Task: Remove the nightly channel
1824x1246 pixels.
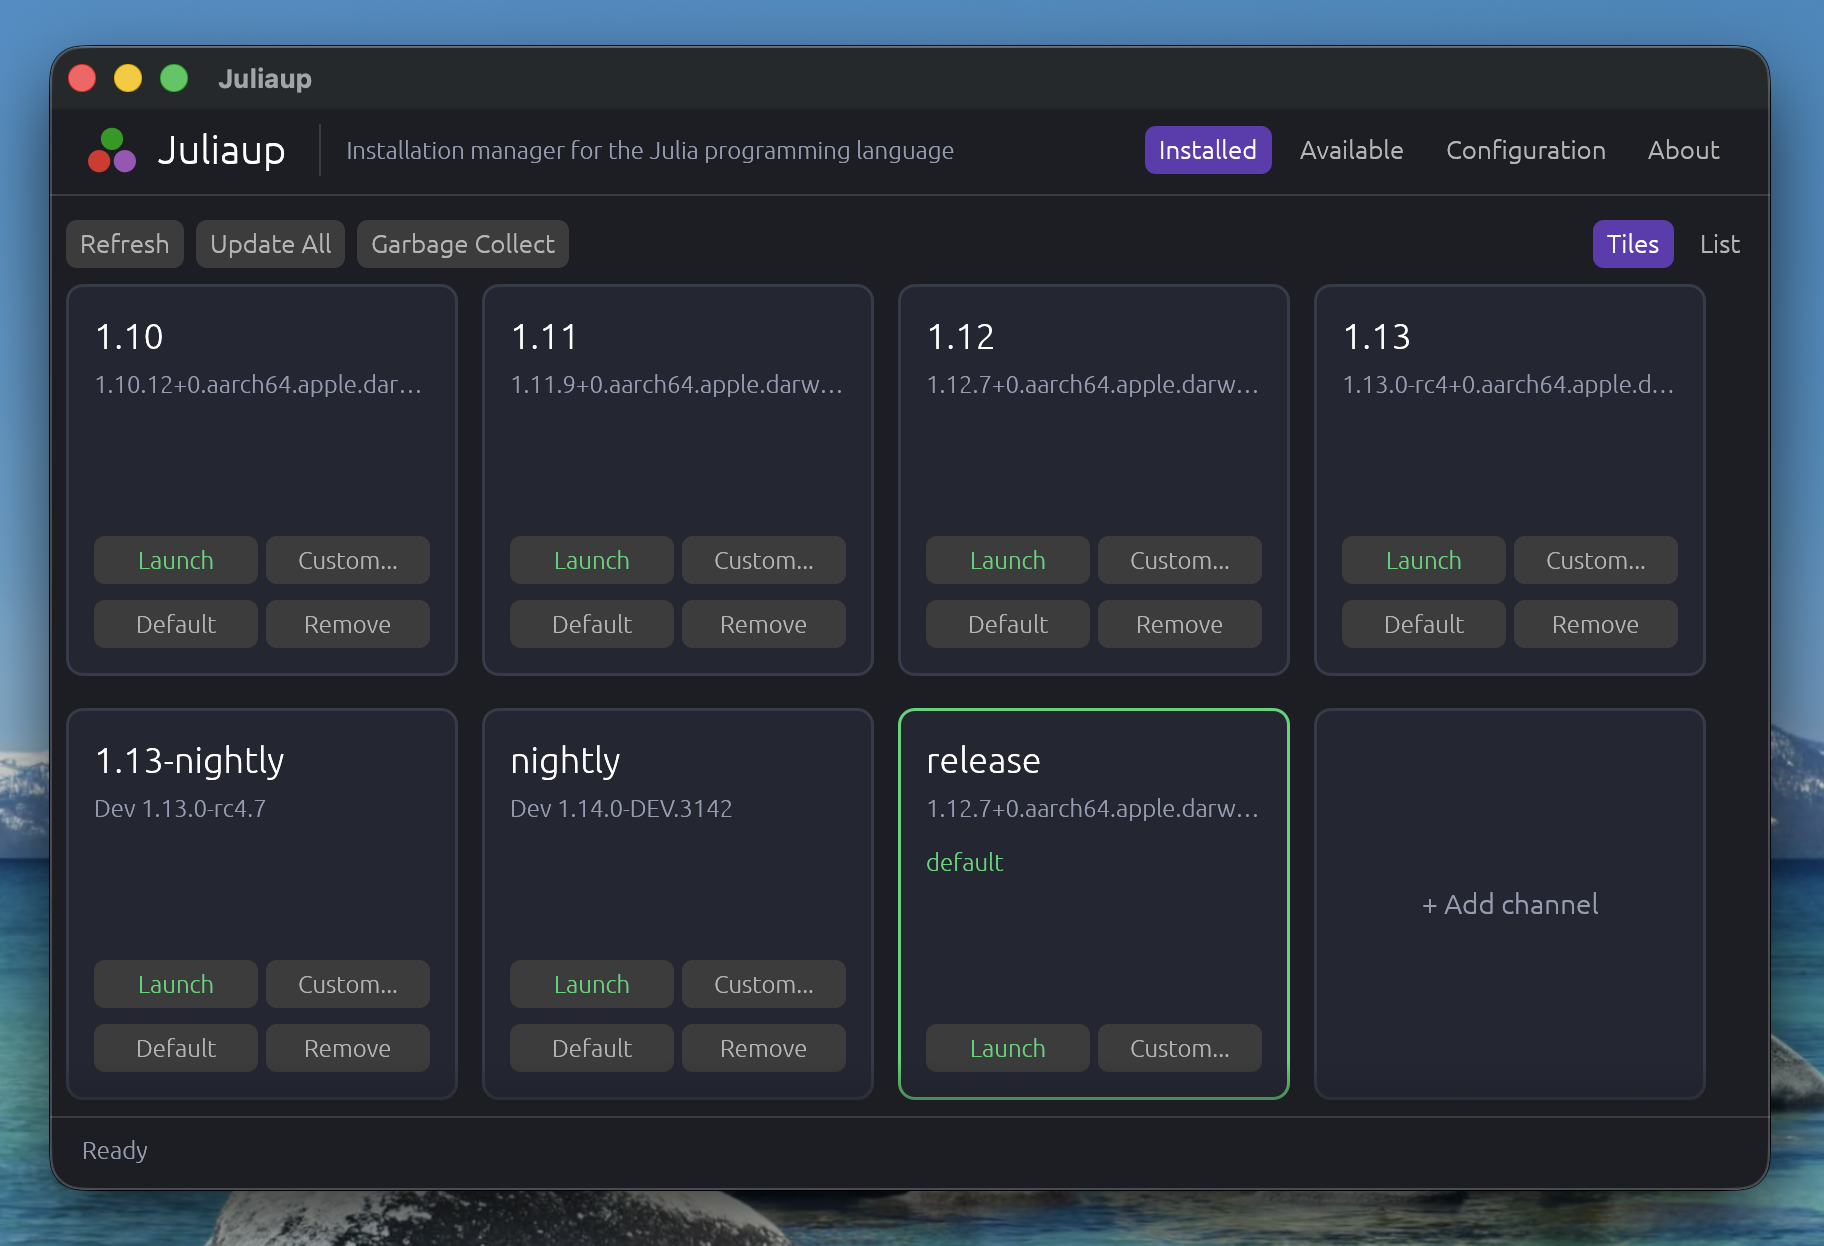Action: click(x=764, y=1048)
